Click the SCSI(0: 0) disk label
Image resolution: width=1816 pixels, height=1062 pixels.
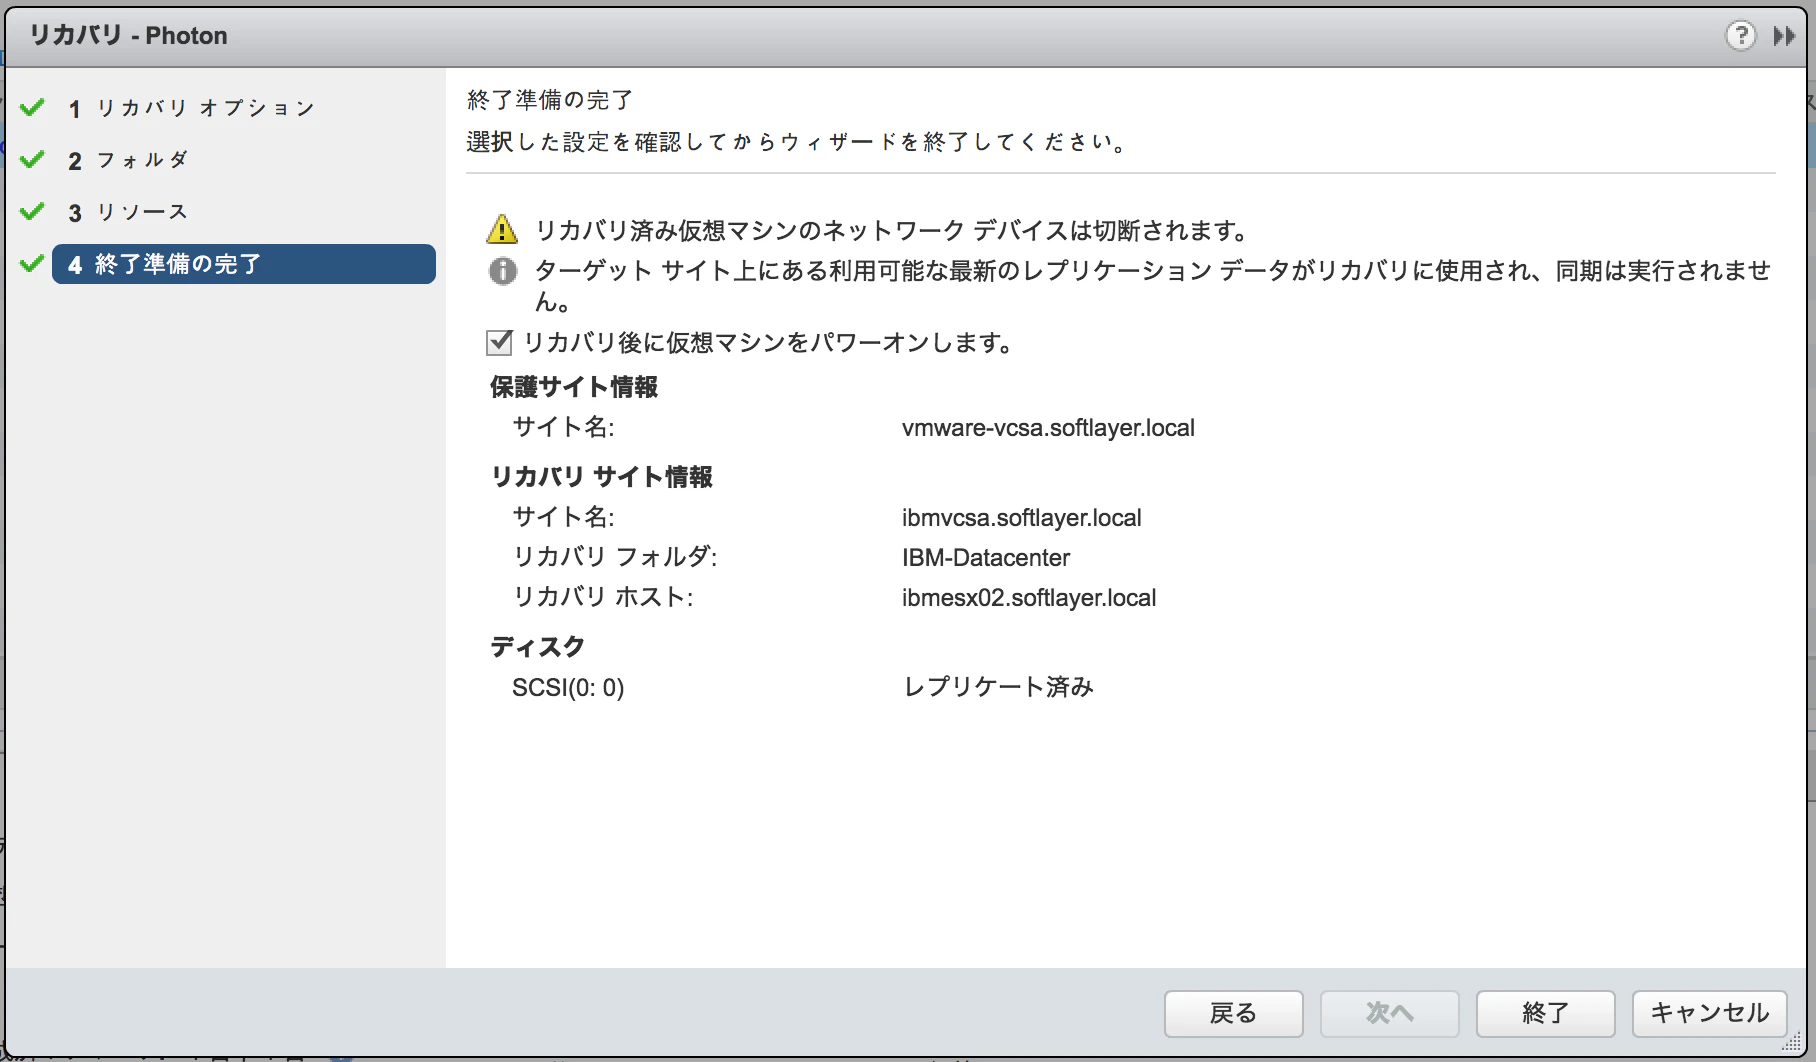568,688
